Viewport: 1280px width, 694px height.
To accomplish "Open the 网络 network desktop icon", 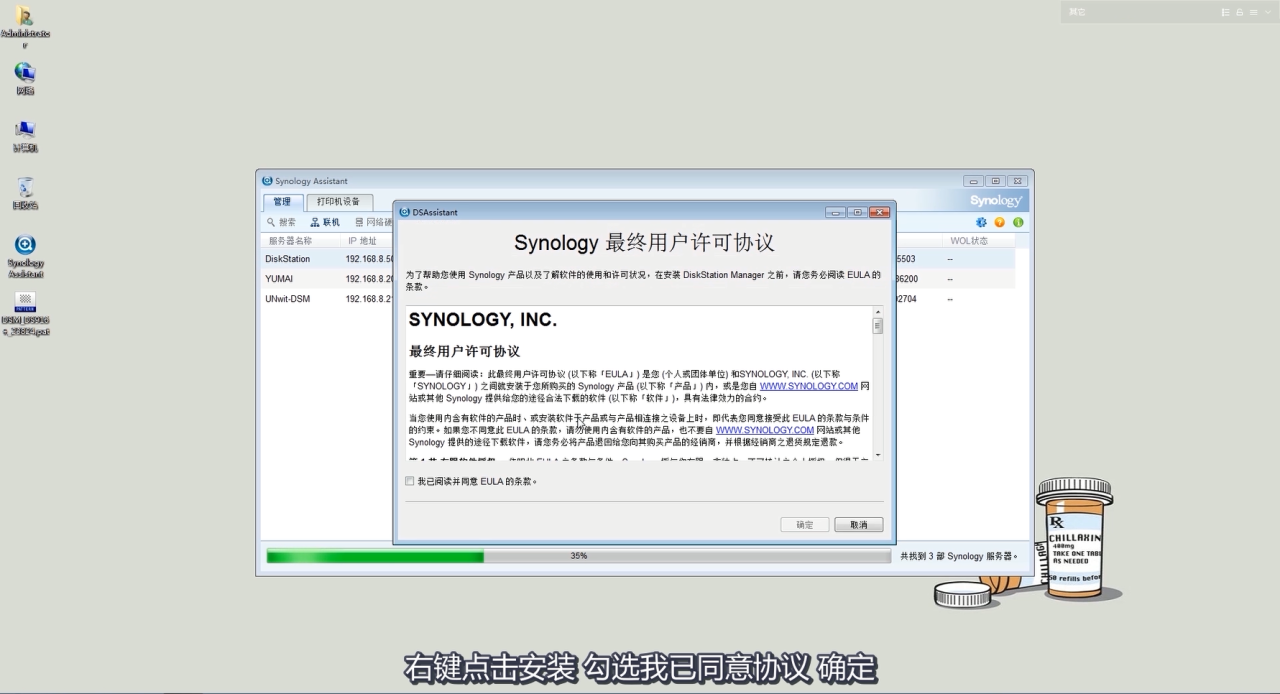I will click(x=25, y=79).
